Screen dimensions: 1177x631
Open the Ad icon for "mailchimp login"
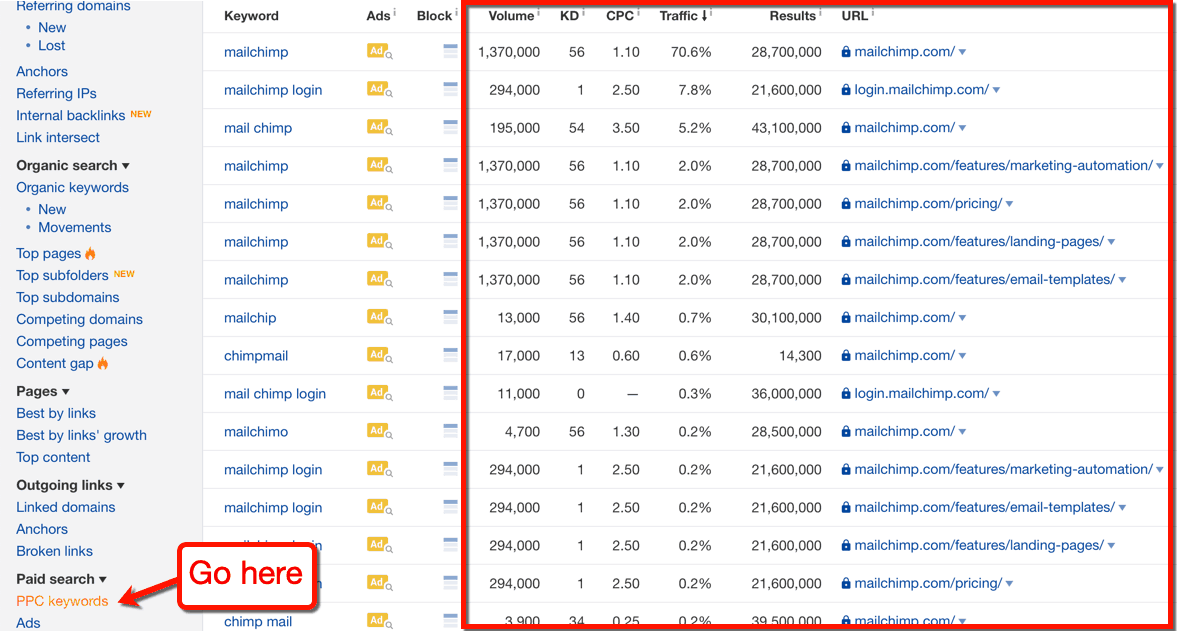[x=378, y=90]
